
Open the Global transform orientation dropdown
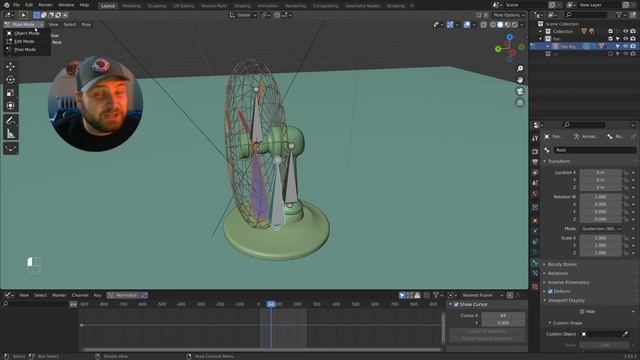242,15
